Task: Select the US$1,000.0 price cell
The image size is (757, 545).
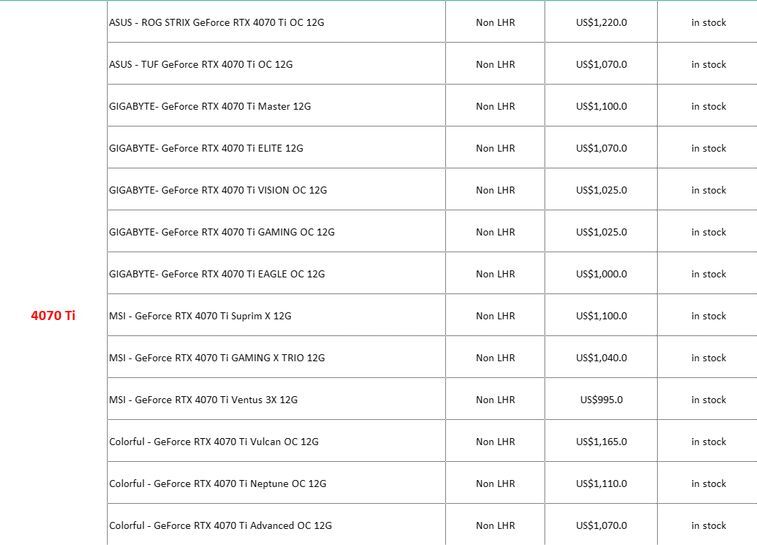Action: tap(601, 274)
